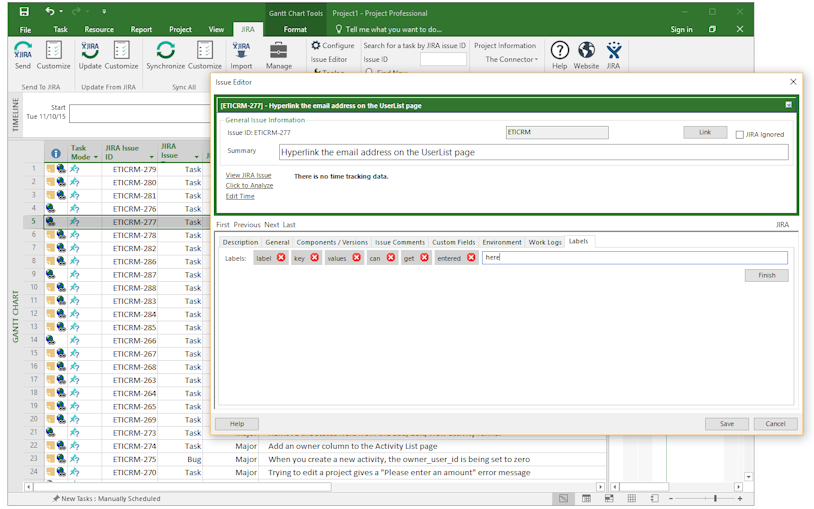Click the Issue ID search field

click(x=443, y=60)
